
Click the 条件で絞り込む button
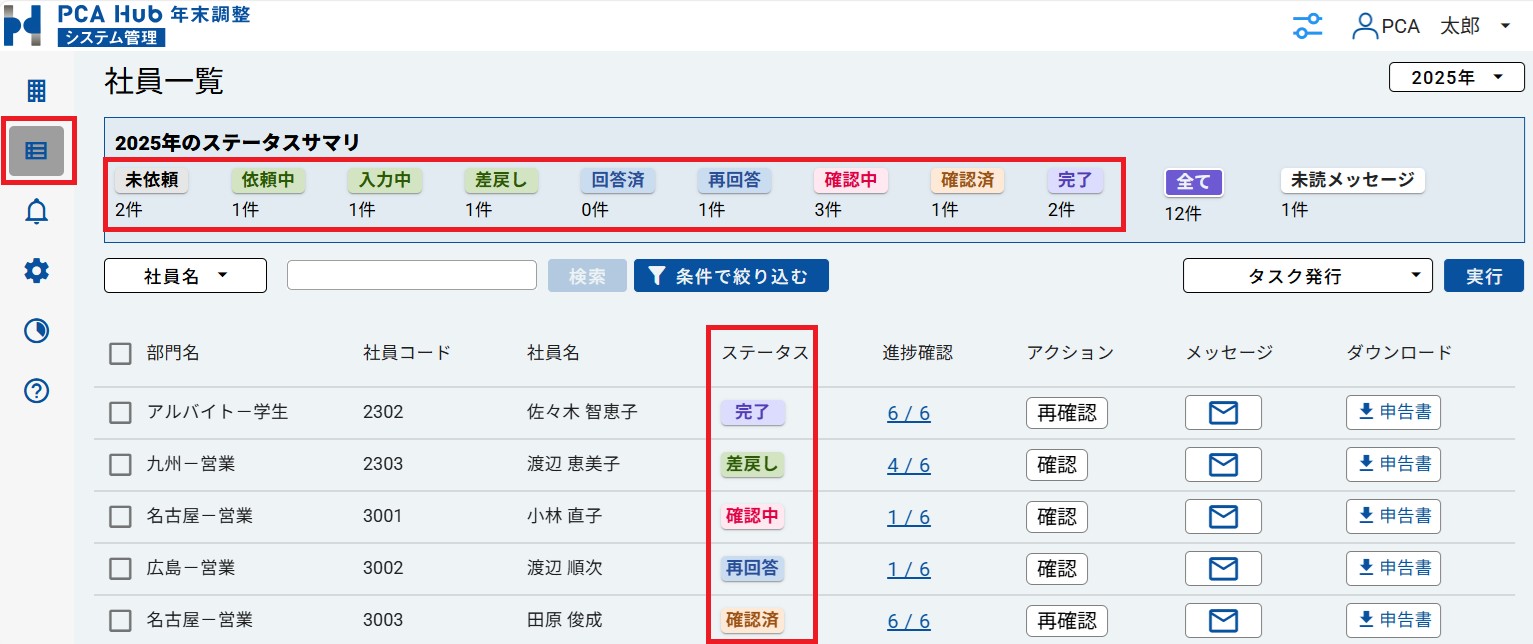(730, 276)
